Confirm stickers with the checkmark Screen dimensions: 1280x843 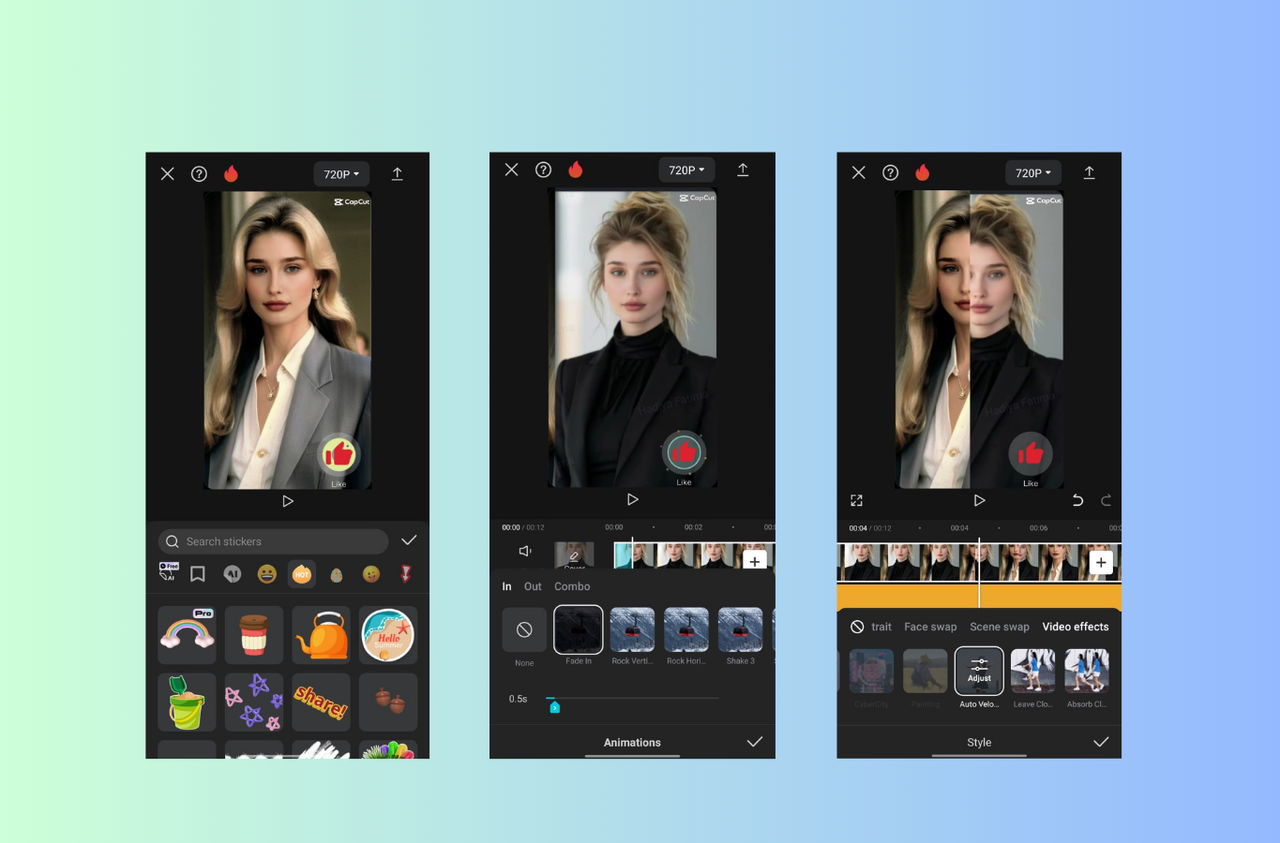pos(409,539)
